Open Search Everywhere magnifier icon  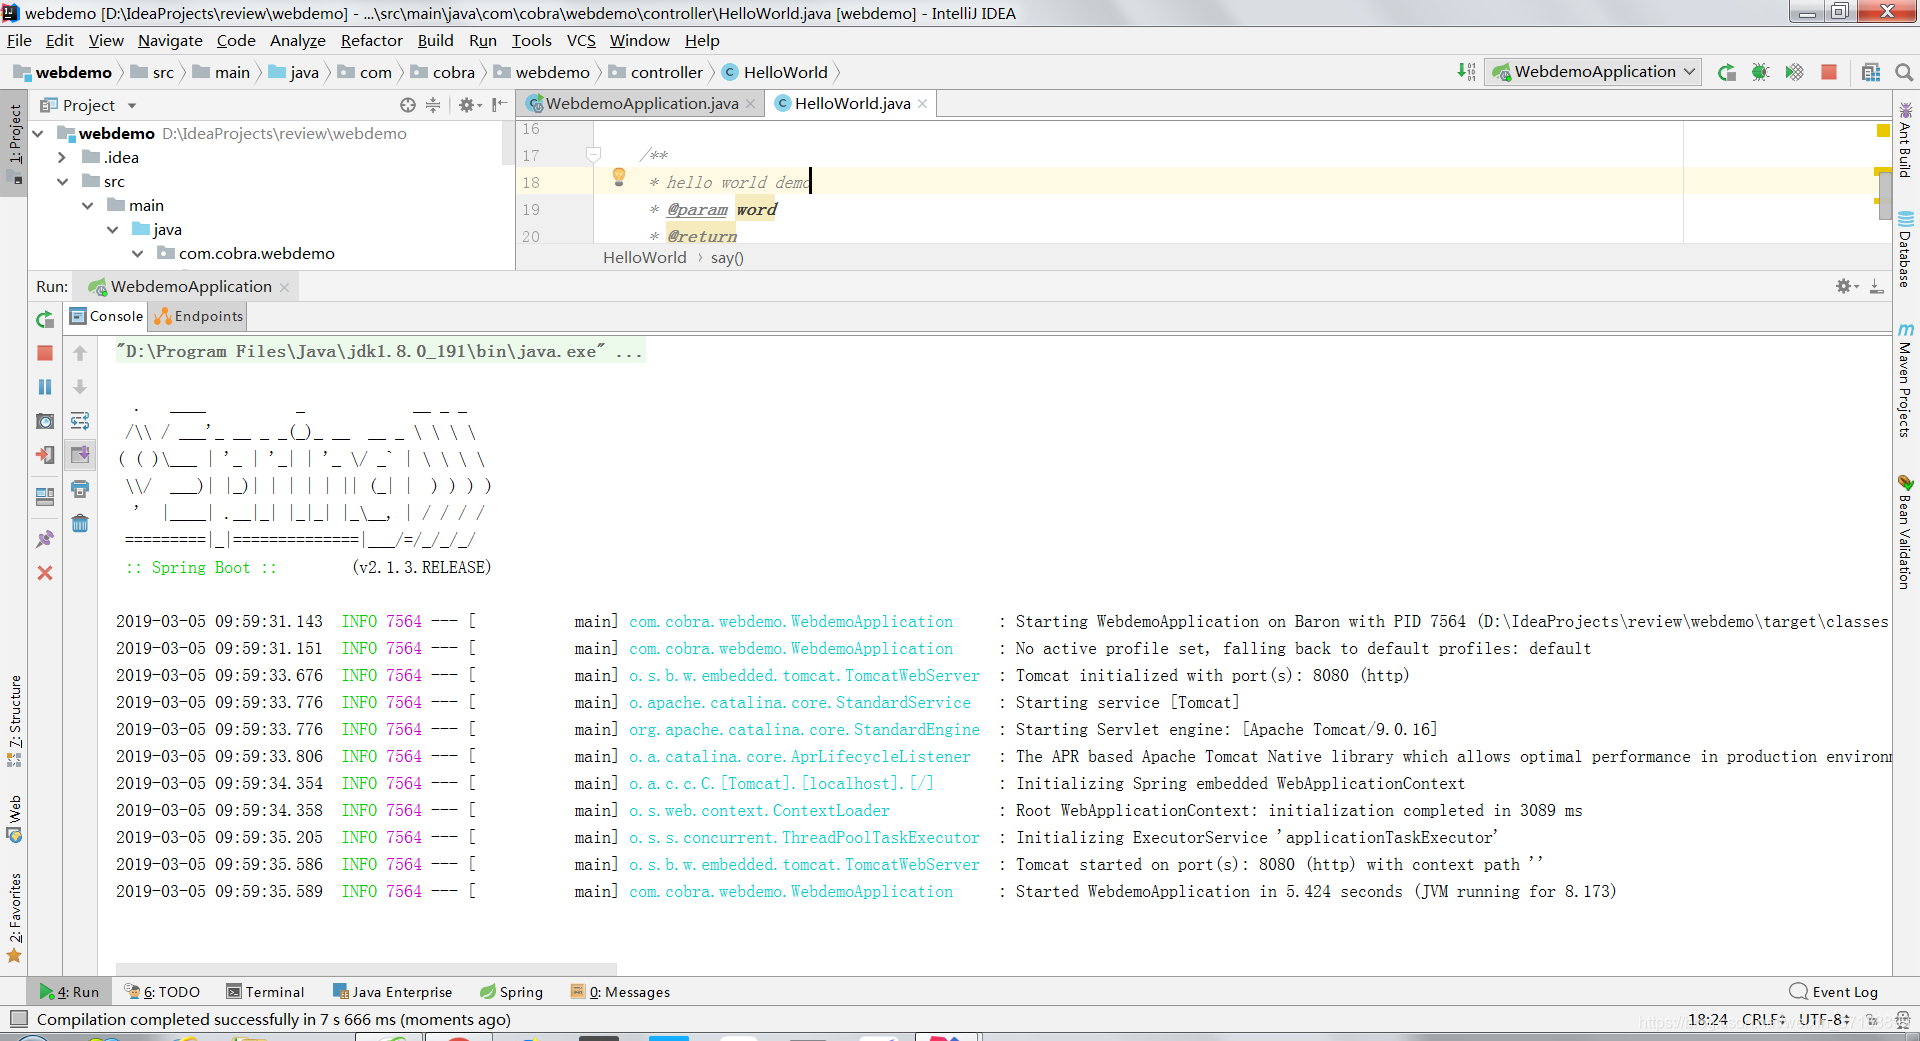[x=1904, y=72]
